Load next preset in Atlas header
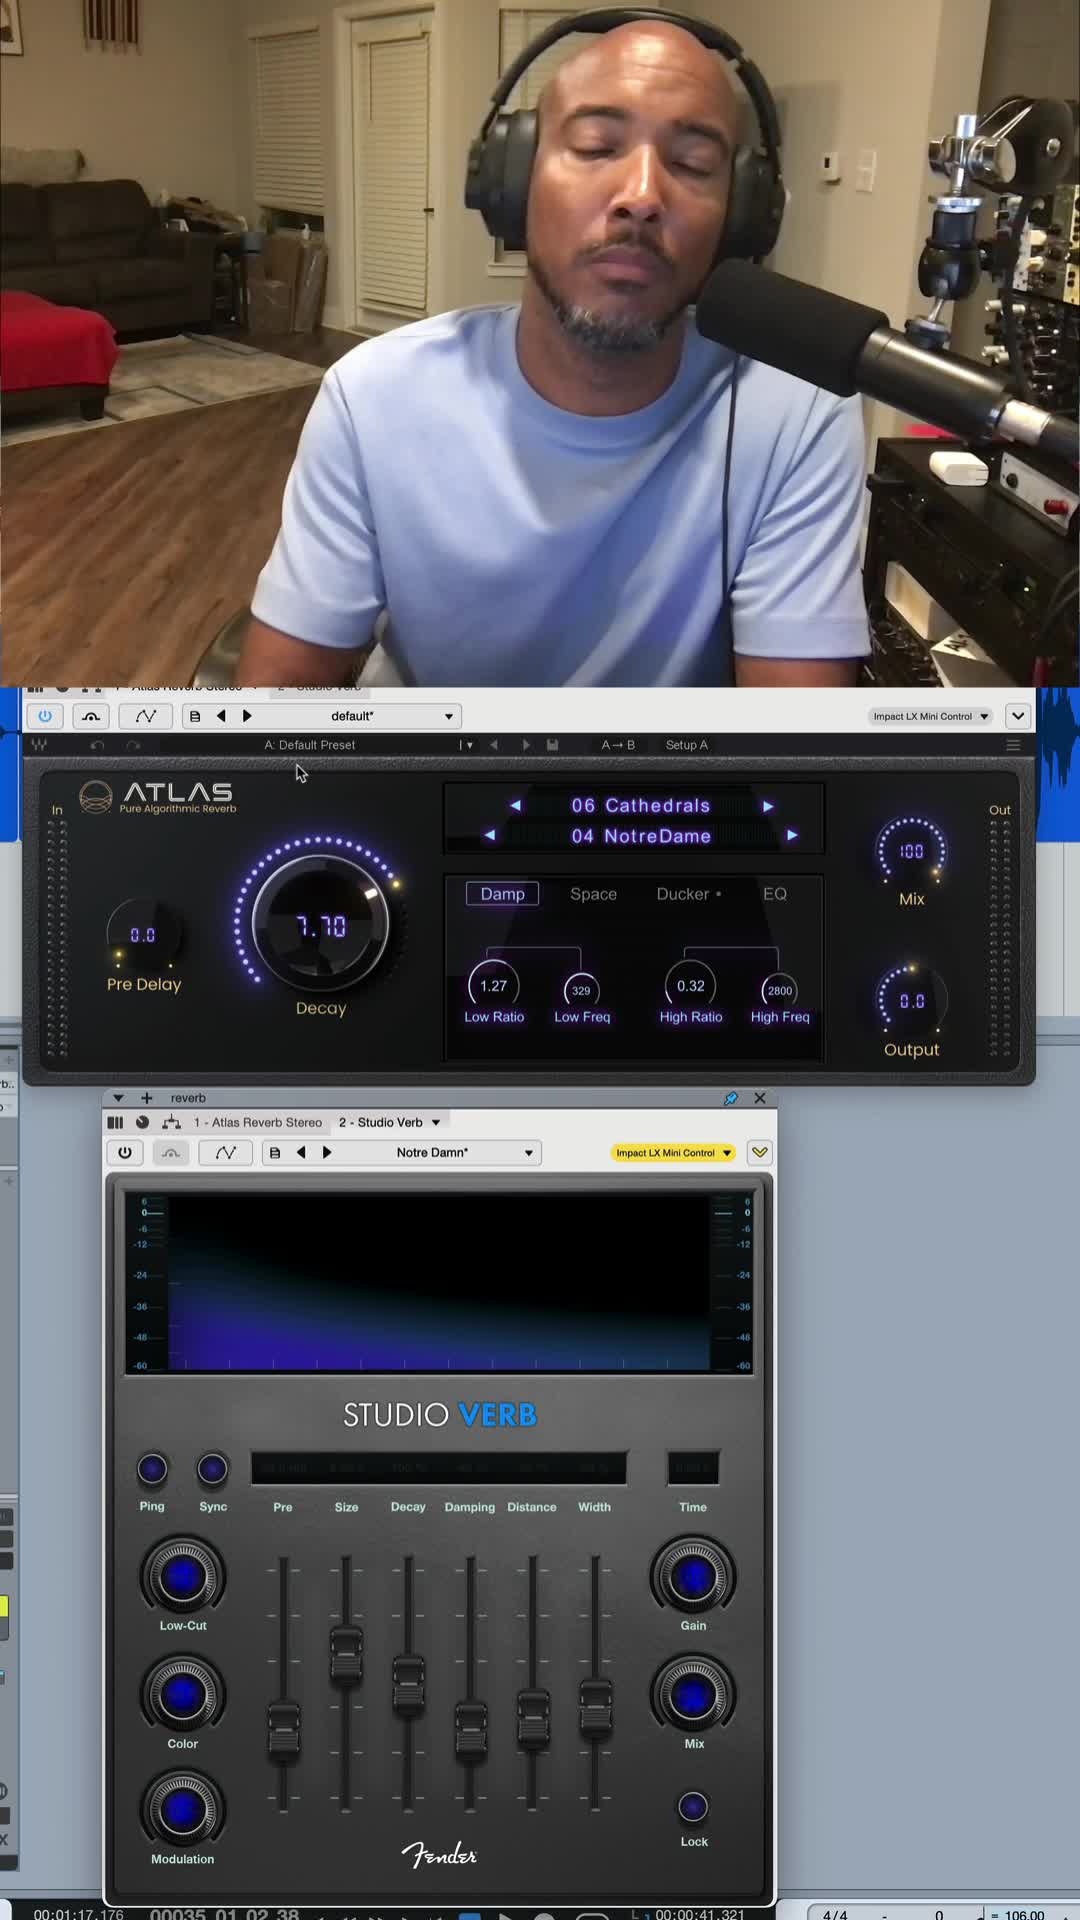 click(x=247, y=716)
